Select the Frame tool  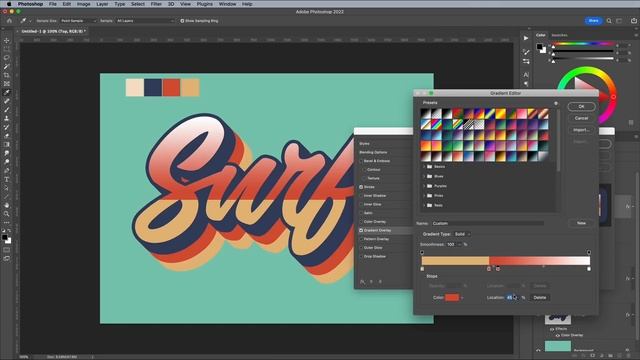7,84
